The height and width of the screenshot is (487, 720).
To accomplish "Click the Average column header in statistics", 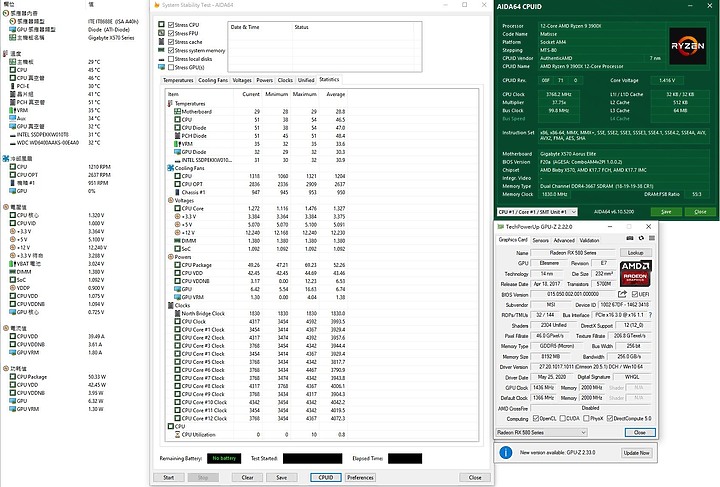I will [335, 94].
